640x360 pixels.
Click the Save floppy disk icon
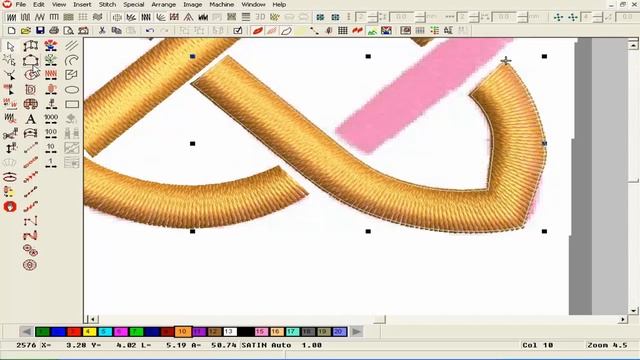[40, 31]
